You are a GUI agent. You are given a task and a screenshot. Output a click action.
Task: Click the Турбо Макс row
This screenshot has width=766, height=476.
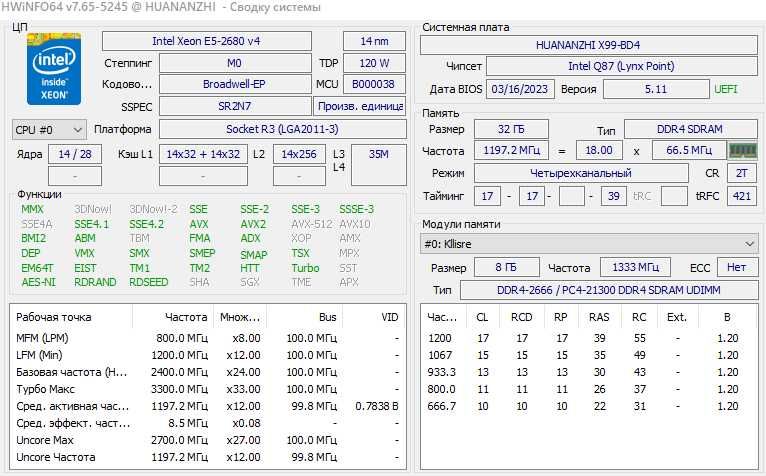(208, 389)
